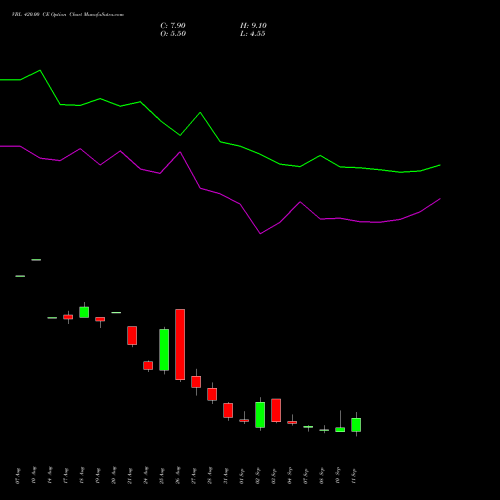500x500 pixels.
Task: Click the 26 Aug date label
Action: tap(178, 476)
